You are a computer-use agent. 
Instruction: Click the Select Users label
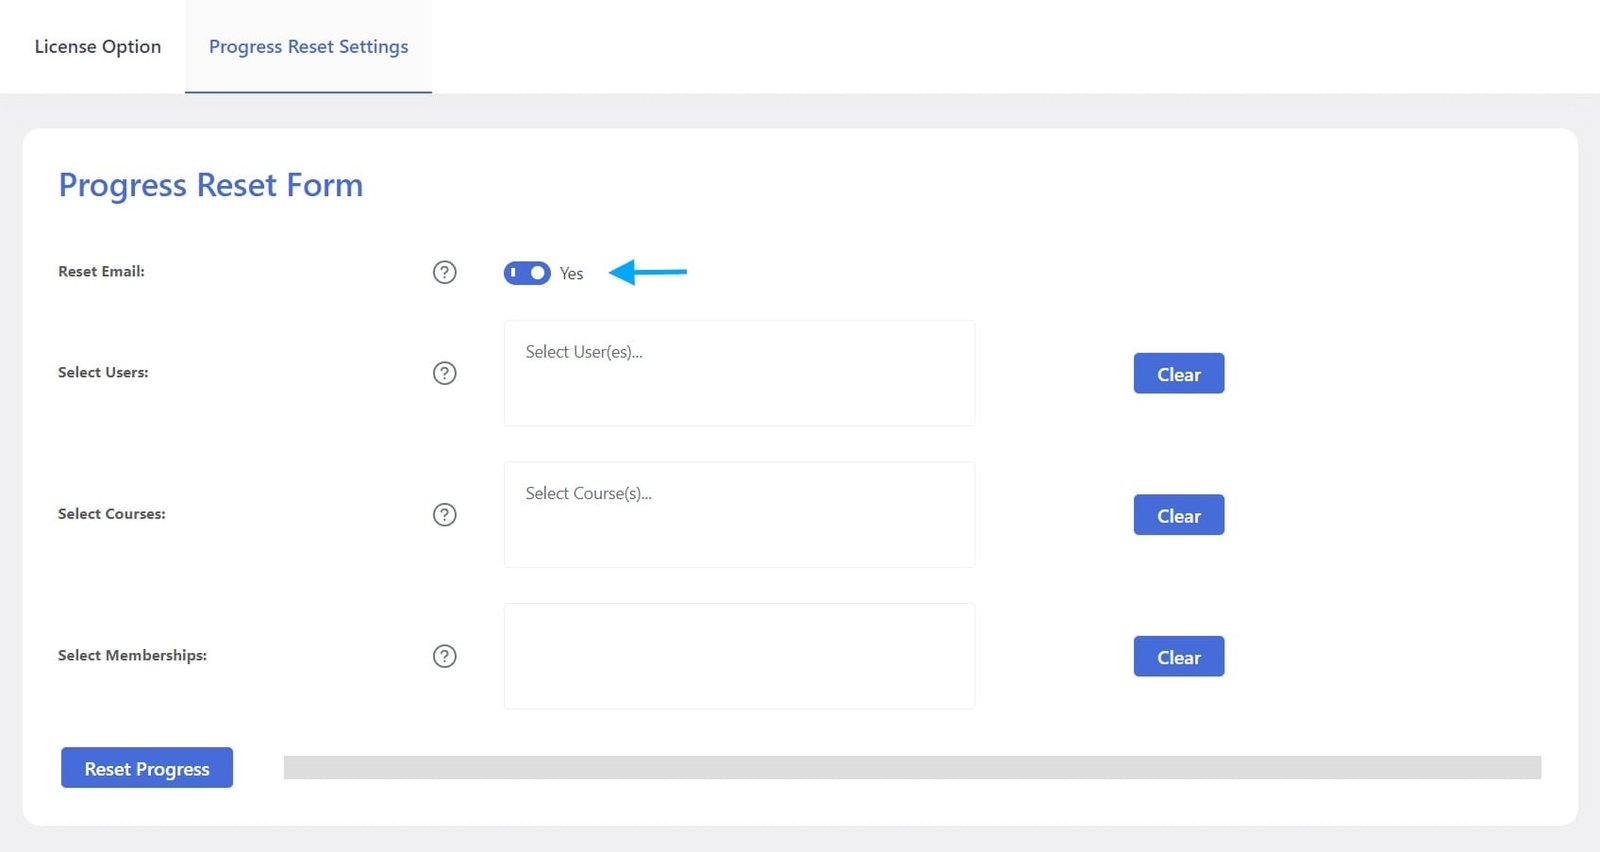coord(103,372)
